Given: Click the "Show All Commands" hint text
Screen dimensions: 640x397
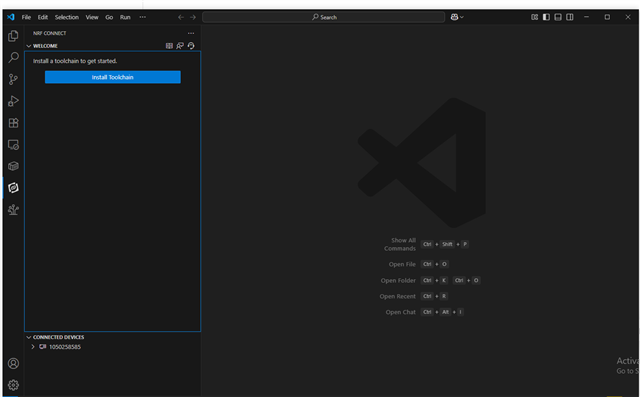Looking at the screenshot, I should 400,244.
